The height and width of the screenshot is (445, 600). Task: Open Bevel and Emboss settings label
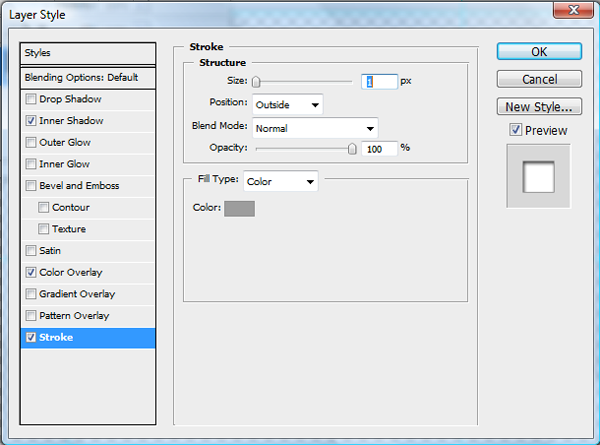79,186
